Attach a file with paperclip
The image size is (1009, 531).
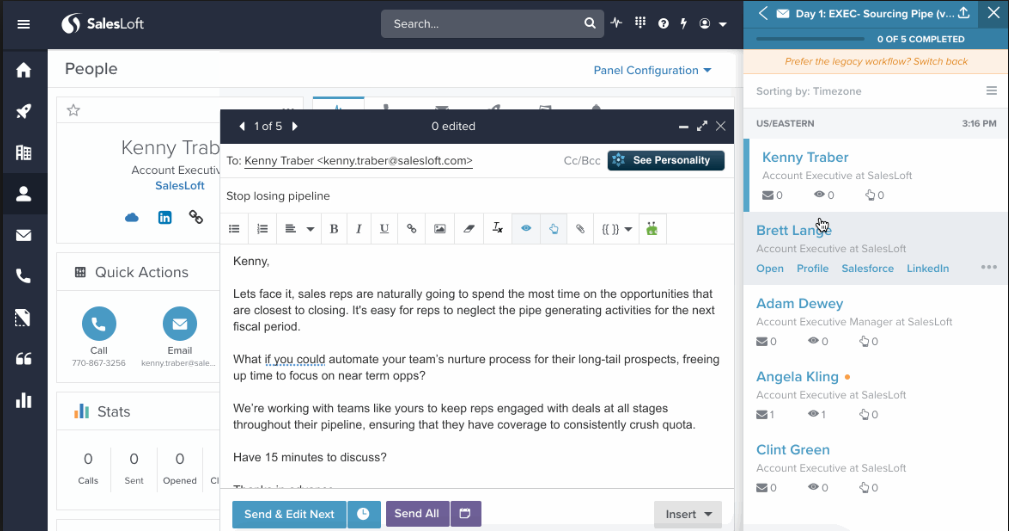coord(580,228)
